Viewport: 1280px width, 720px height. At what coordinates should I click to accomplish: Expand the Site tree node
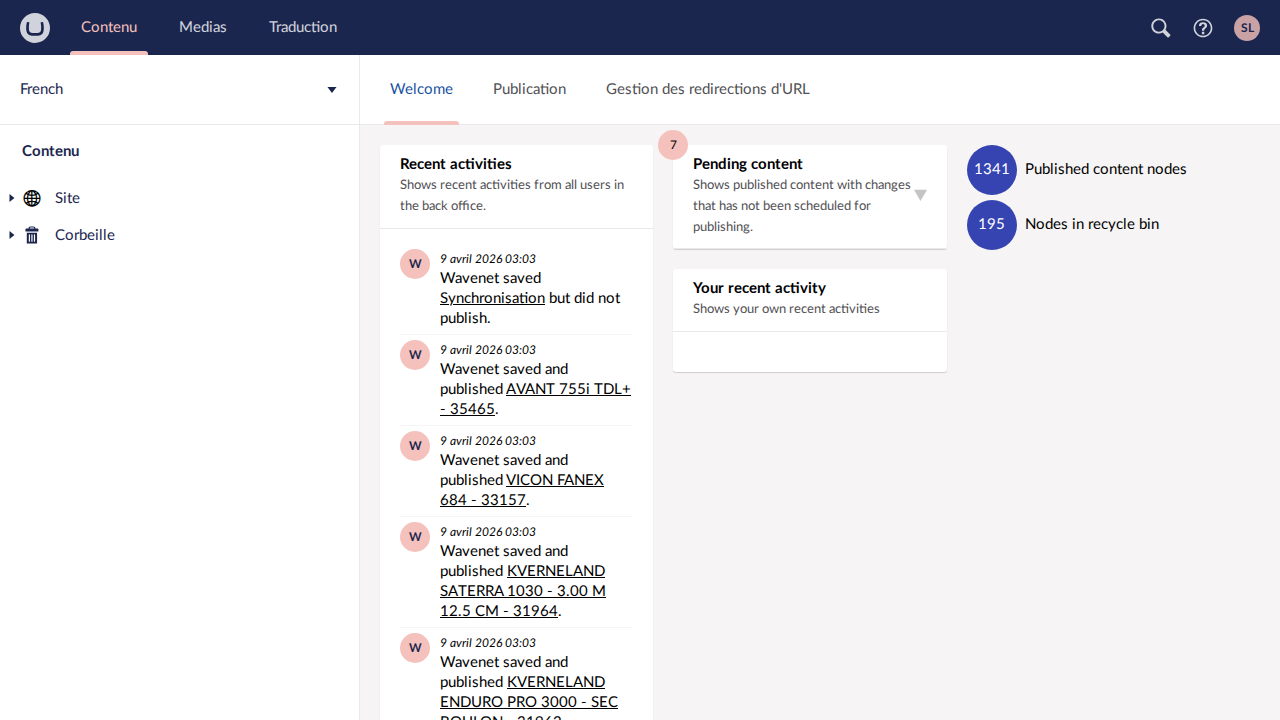point(11,198)
